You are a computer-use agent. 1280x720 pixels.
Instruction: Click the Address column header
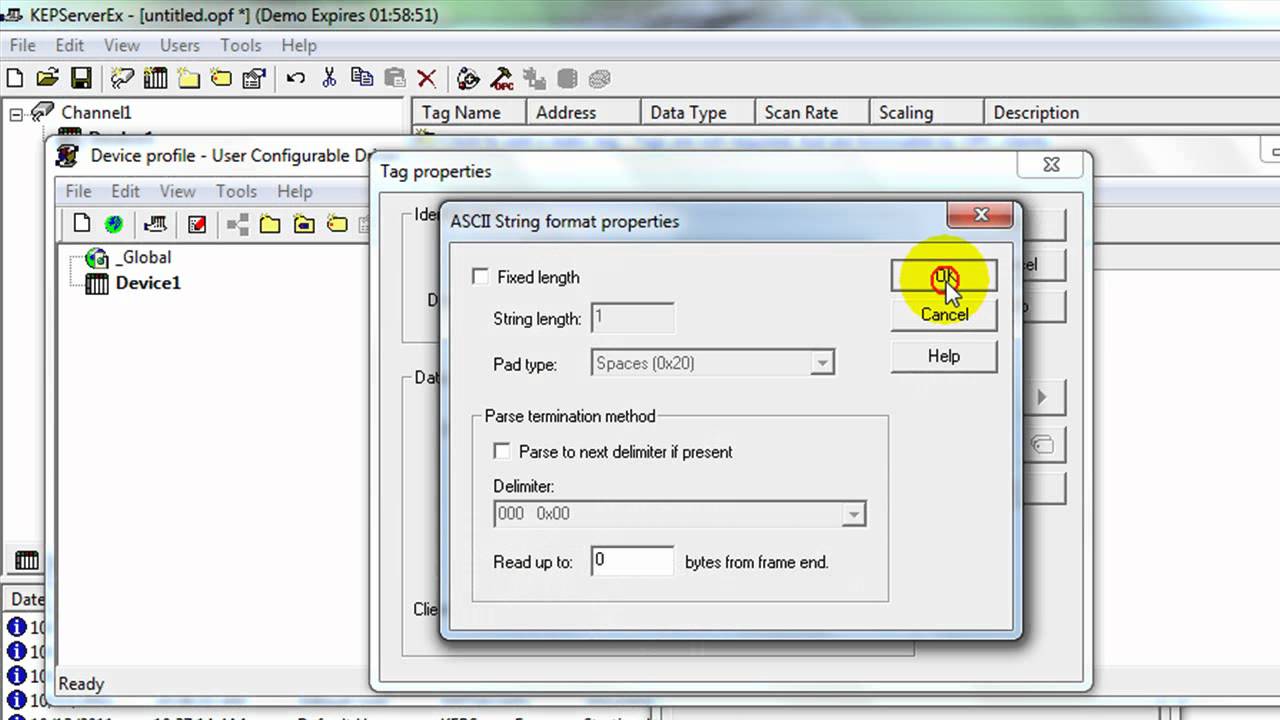tap(583, 112)
